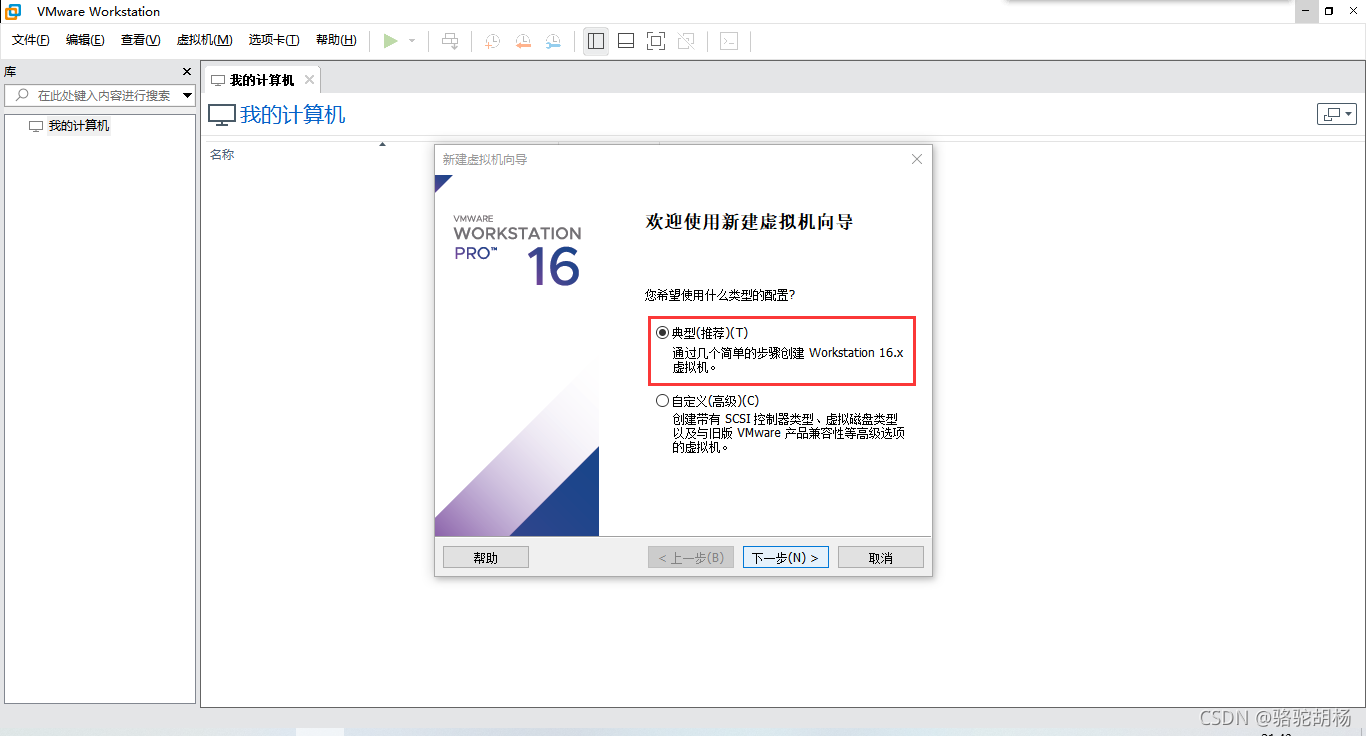Click the console view toolbar icon
Screen dimensions: 1366x736
point(730,41)
